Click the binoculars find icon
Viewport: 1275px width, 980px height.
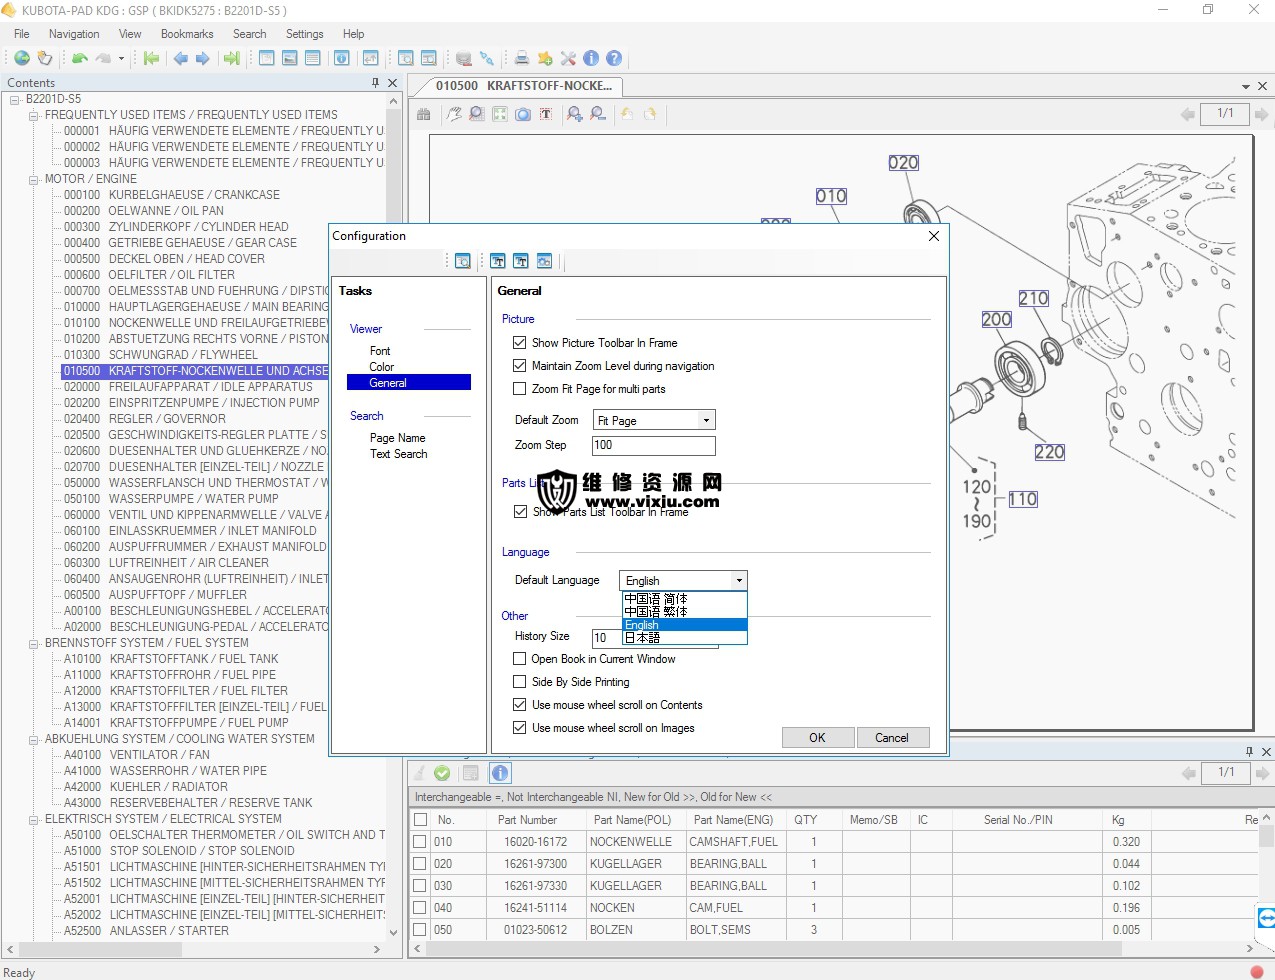(x=424, y=114)
